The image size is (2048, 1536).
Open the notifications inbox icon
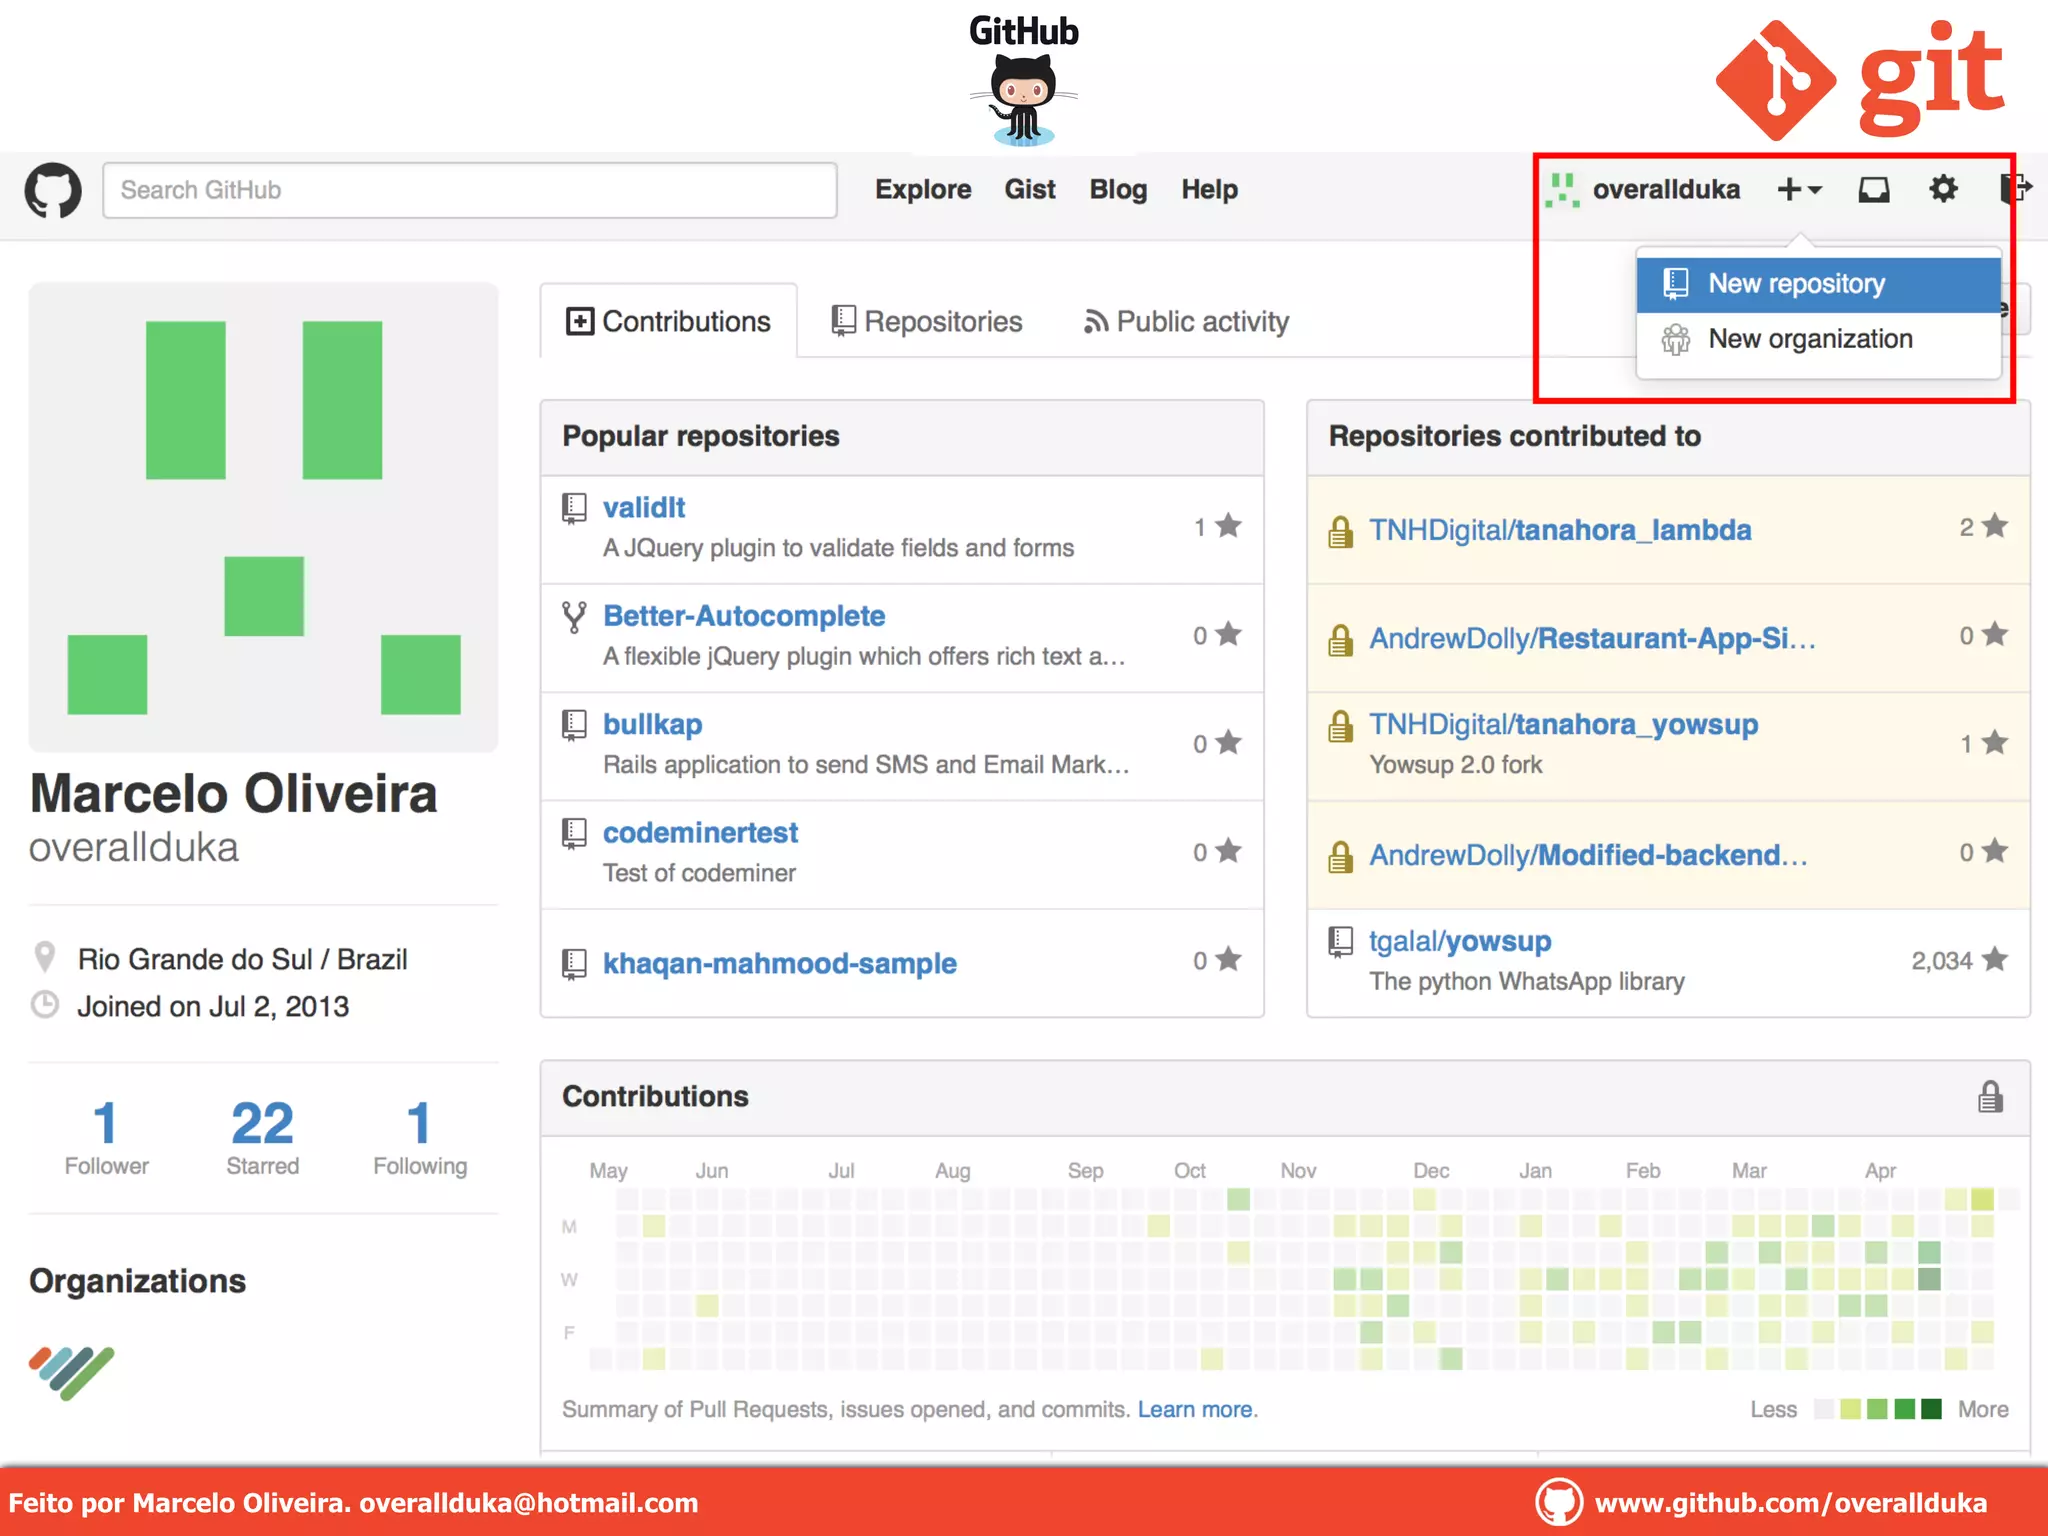coord(1873,189)
